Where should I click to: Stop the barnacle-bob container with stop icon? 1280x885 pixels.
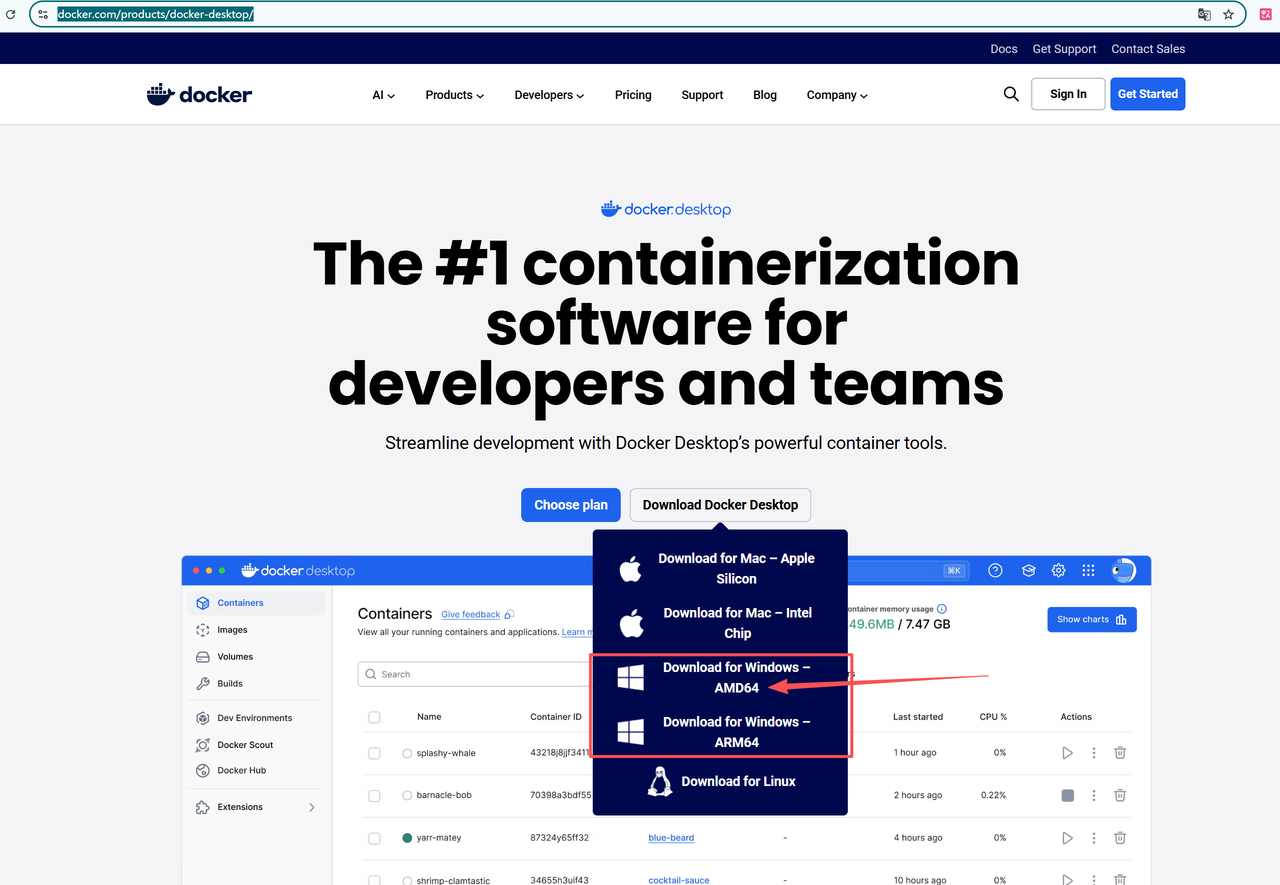click(x=1067, y=795)
